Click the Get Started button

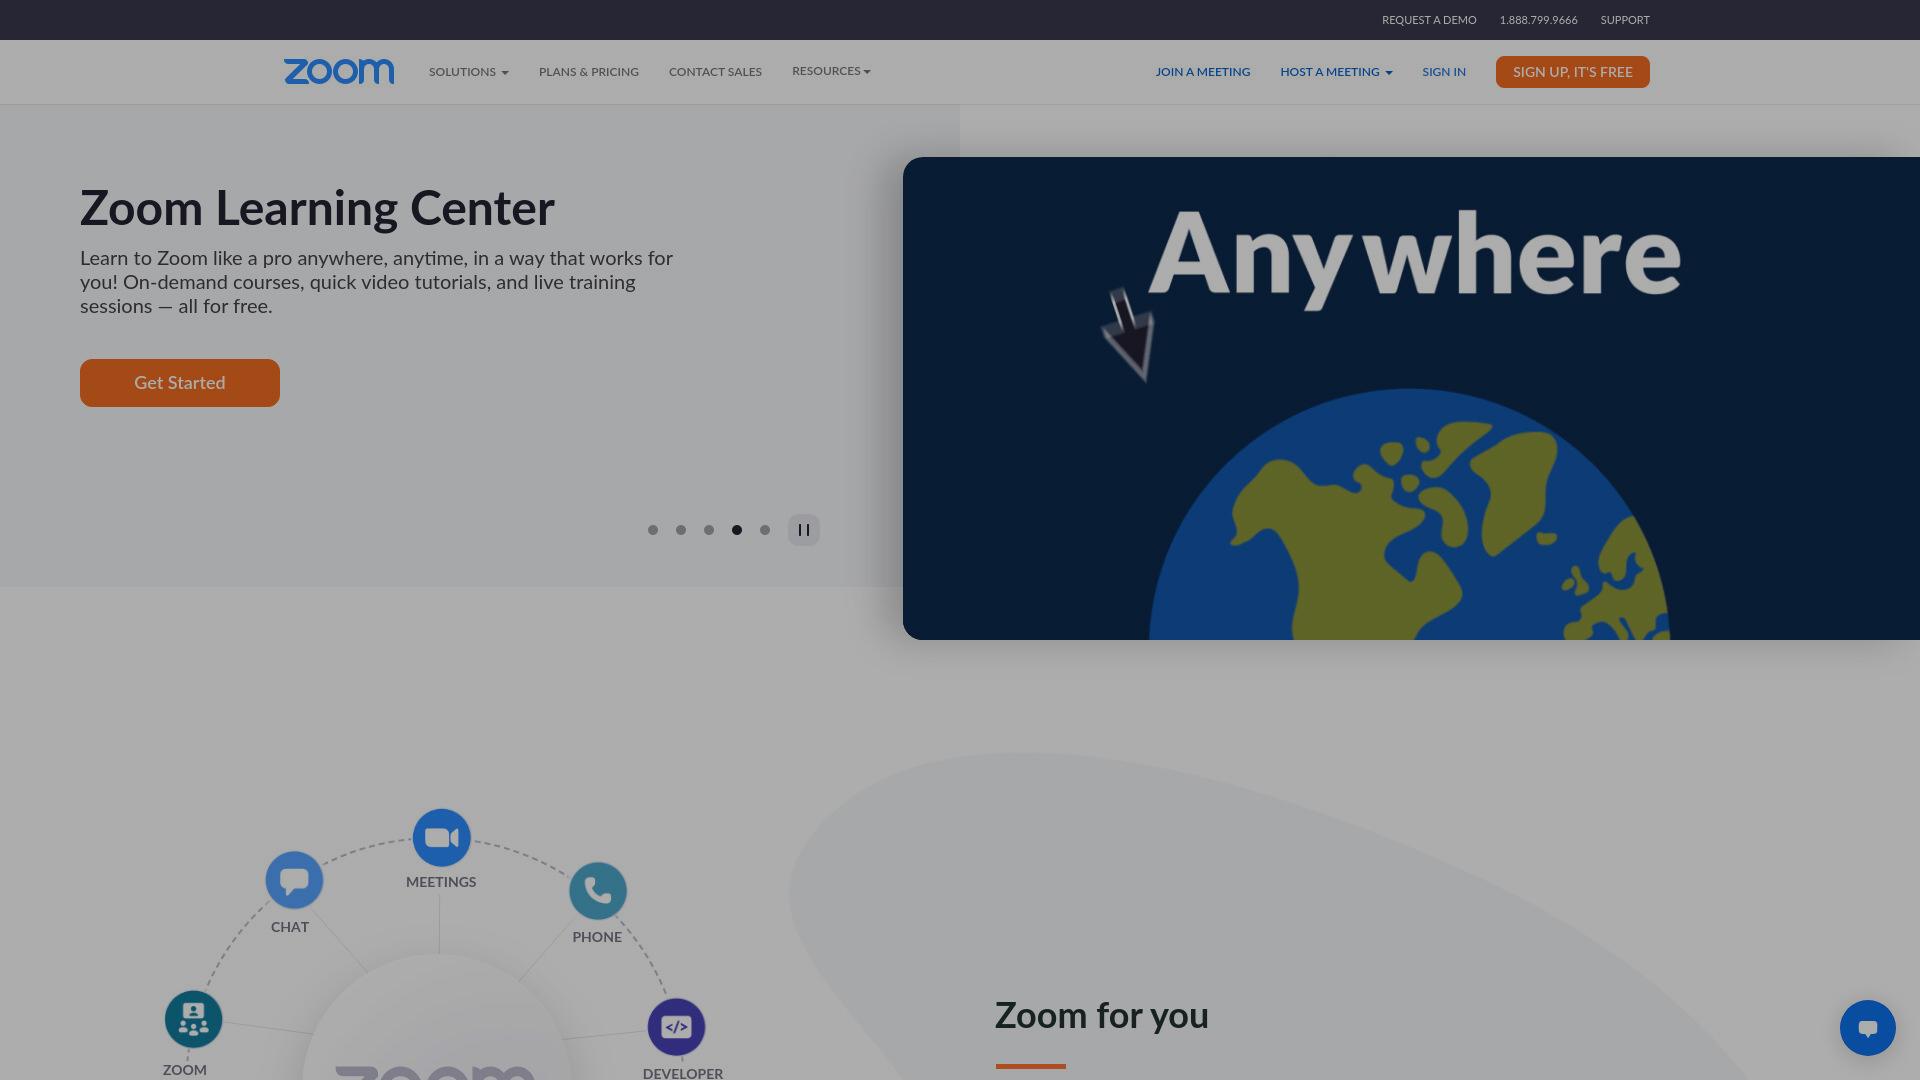180,383
